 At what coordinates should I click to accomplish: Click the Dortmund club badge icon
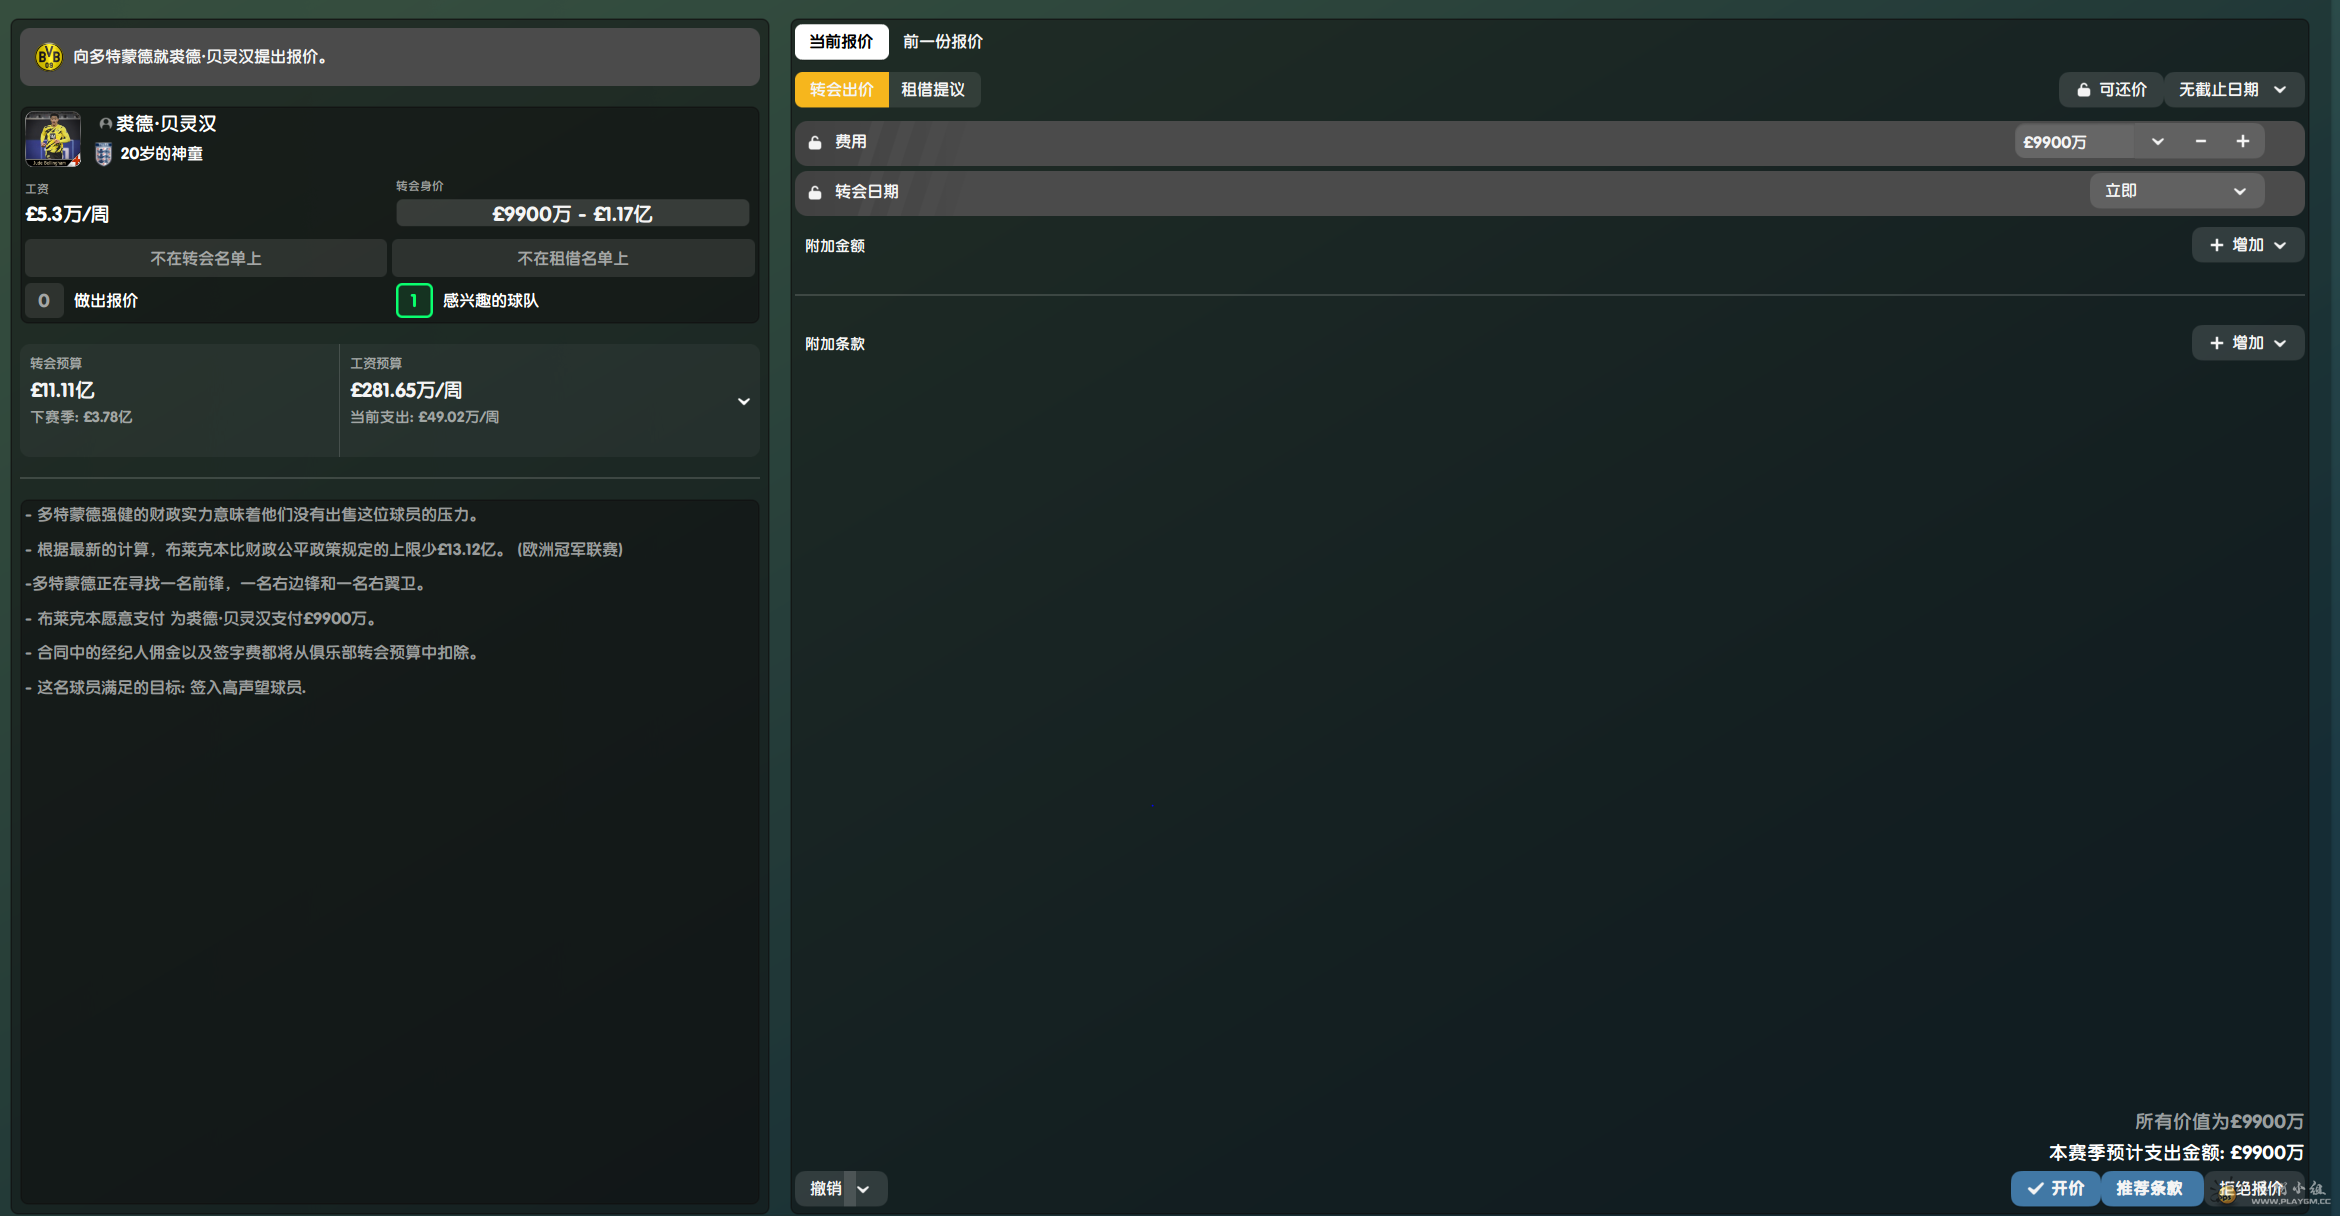[48, 57]
